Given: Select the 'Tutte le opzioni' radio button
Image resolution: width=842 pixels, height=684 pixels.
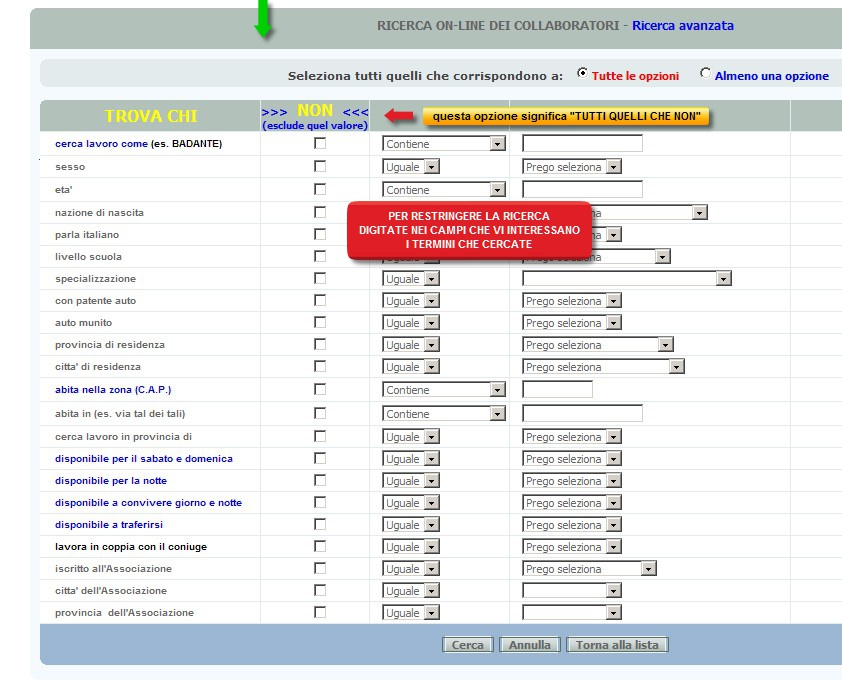Looking at the screenshot, I should pos(582,73).
